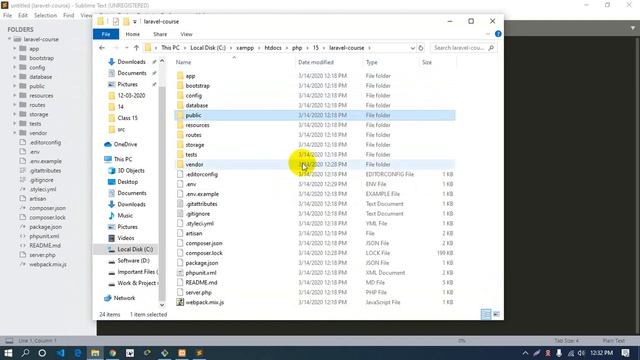Open the Home ribbon tab
This screenshot has width=640, height=360.
[132, 34]
